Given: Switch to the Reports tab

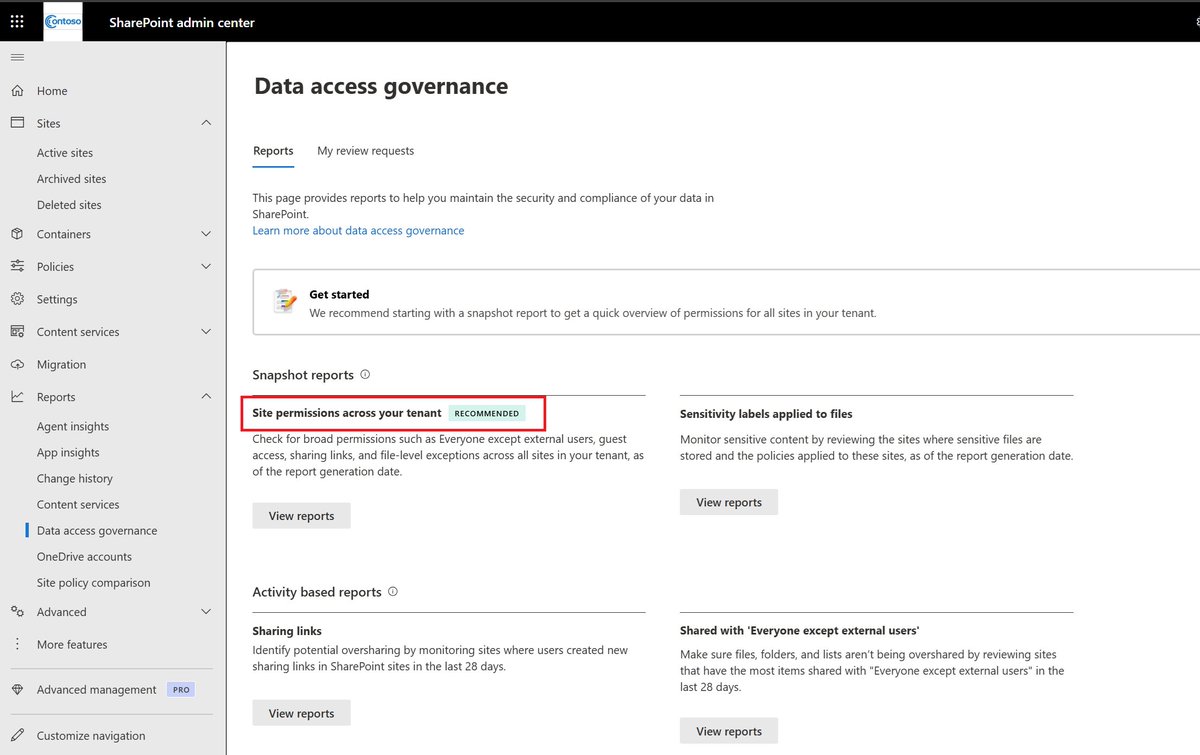Looking at the screenshot, I should 273,151.
